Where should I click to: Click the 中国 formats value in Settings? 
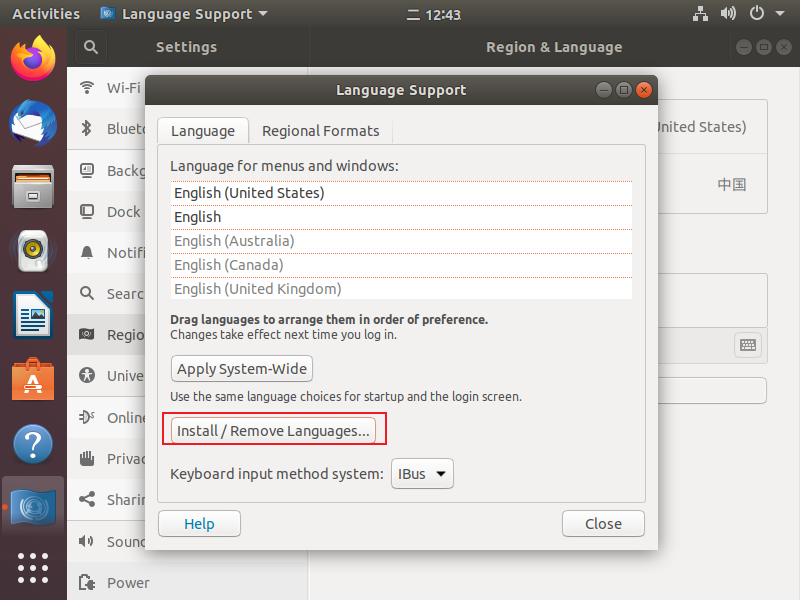click(732, 184)
